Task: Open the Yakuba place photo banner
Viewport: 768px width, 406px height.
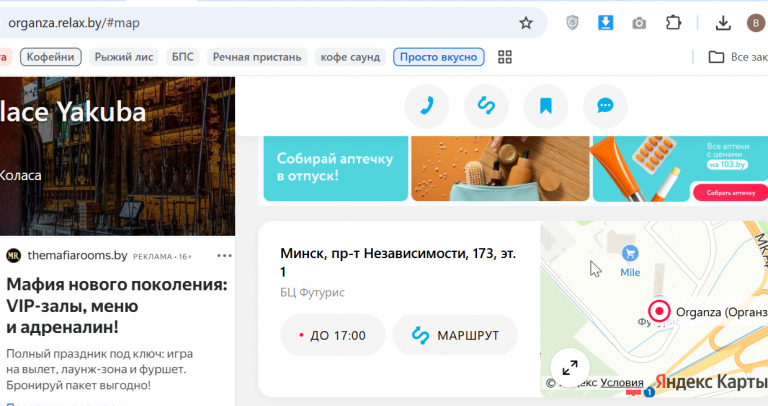Action: click(x=118, y=156)
